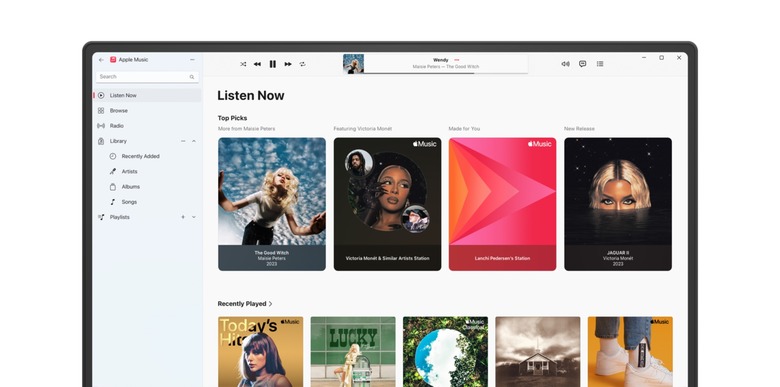This screenshot has height=387, width=780.
Task: Open the Playing Next queue
Action: [600, 64]
